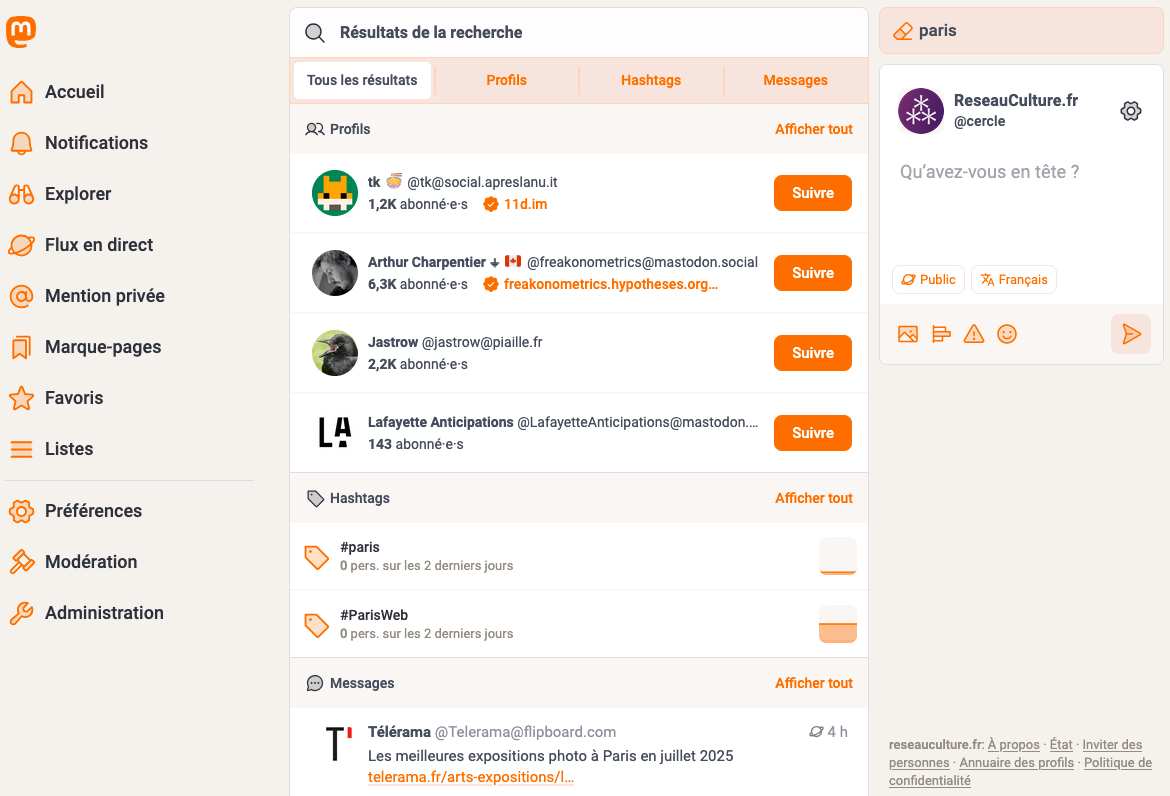
Task: Open emoji picker smiley icon
Action: (x=1007, y=334)
